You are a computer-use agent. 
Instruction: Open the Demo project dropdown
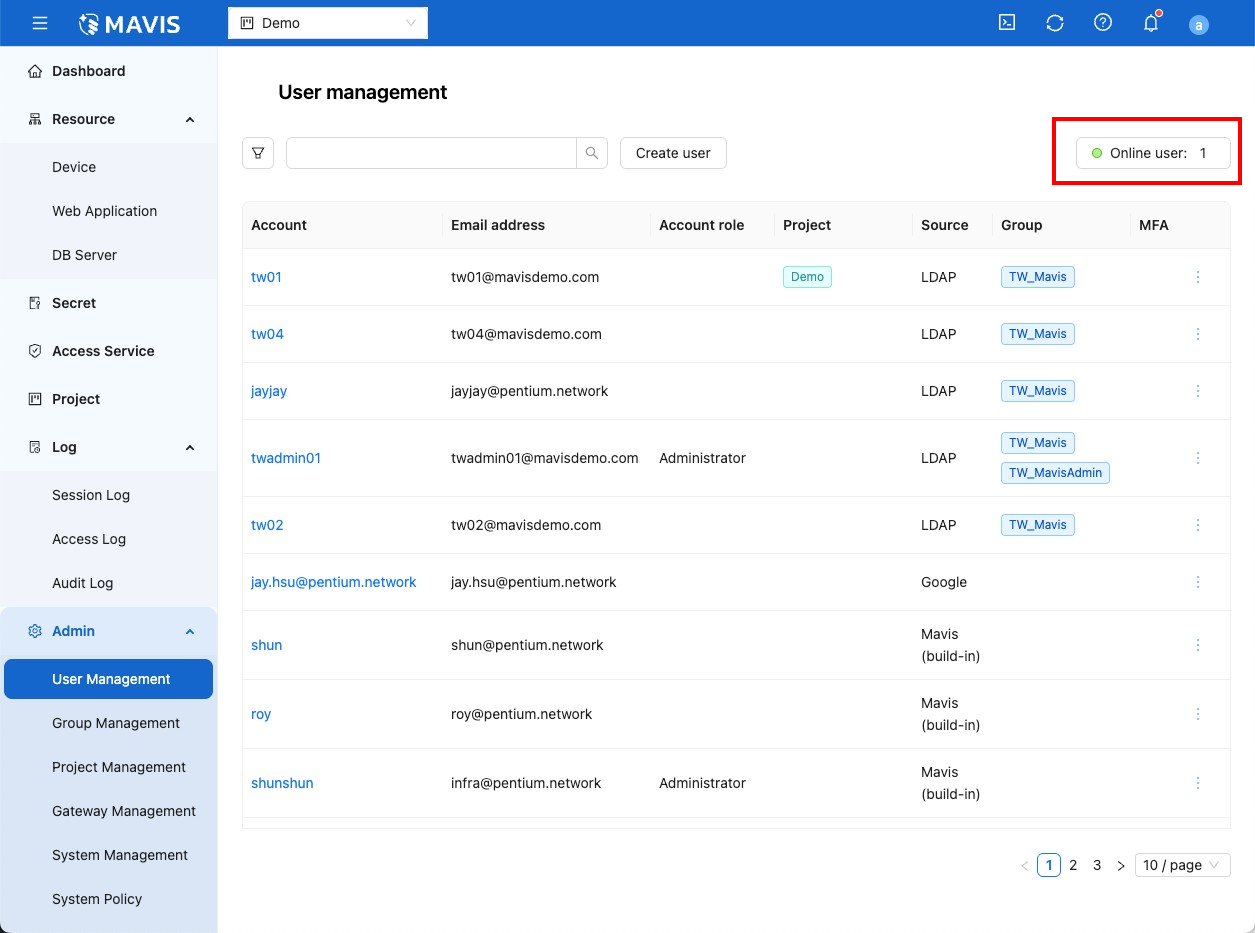coord(328,23)
